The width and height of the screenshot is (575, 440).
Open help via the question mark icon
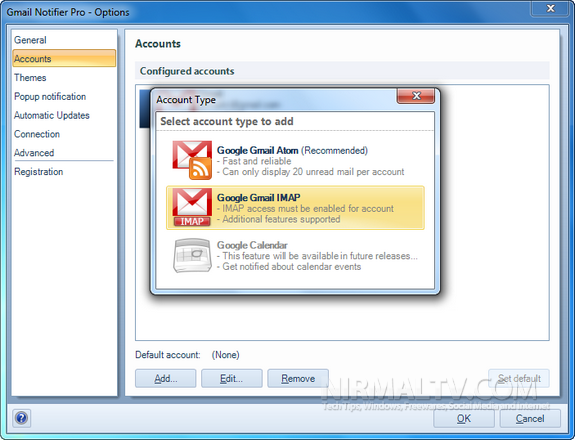point(22,418)
